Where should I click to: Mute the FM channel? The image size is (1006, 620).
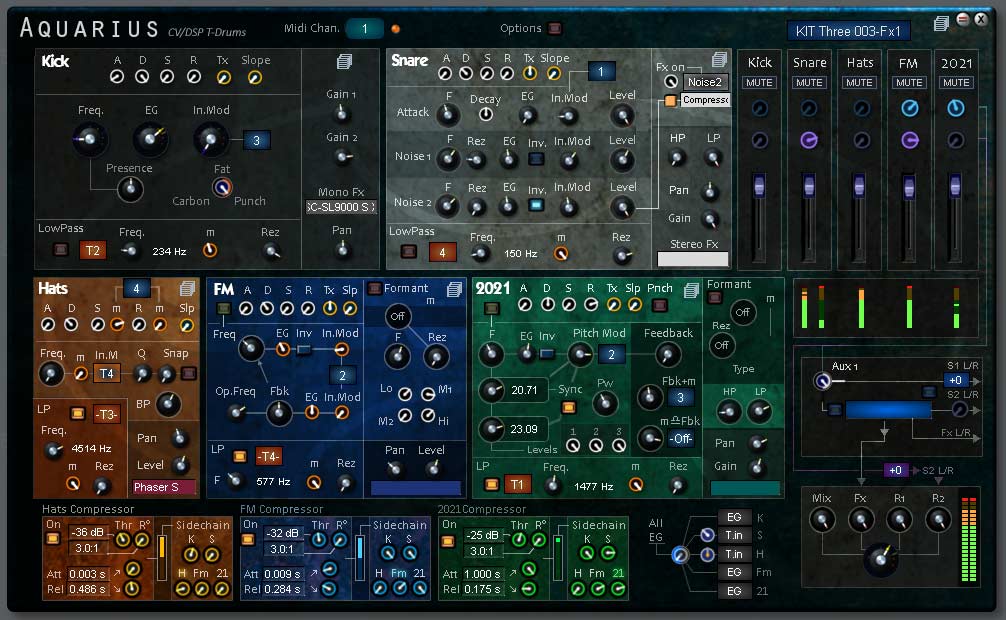point(909,83)
